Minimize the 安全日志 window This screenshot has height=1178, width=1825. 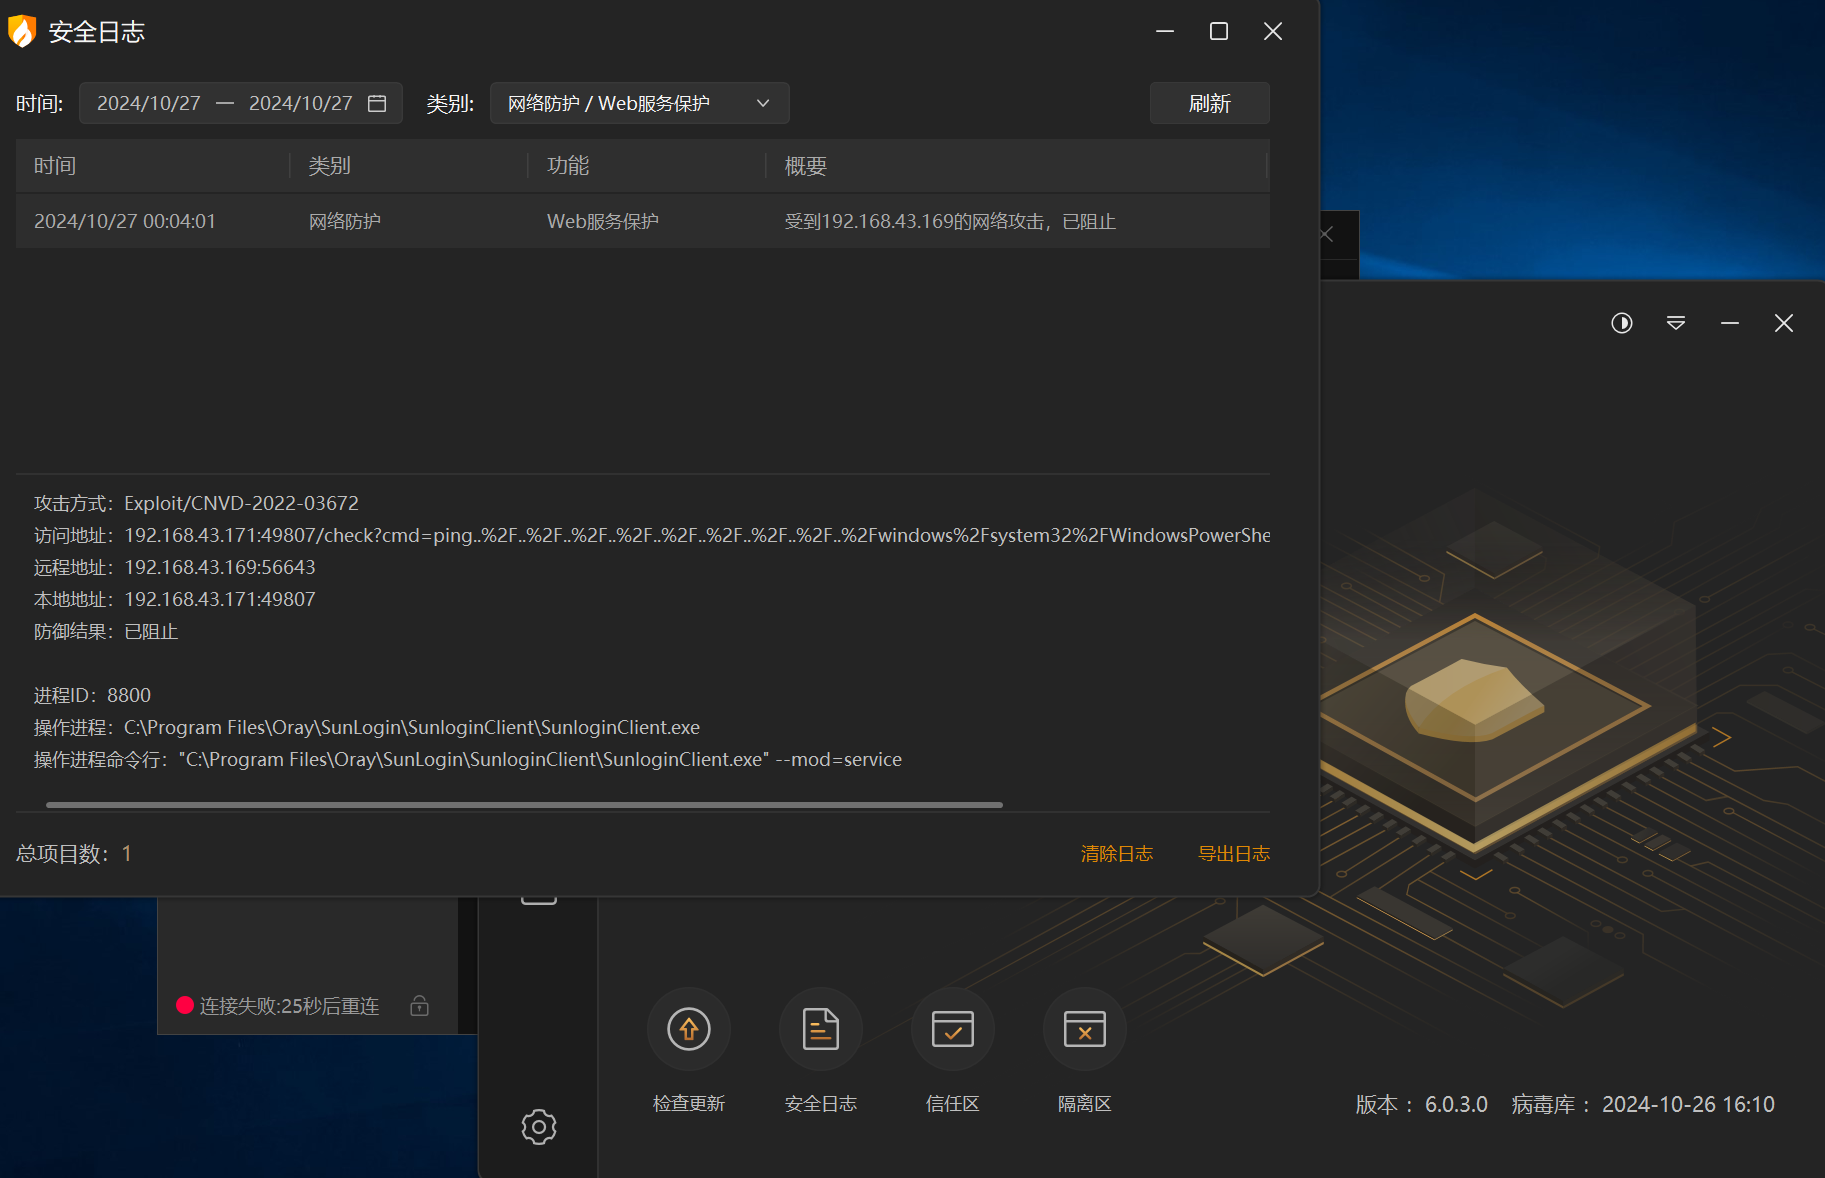1165,31
